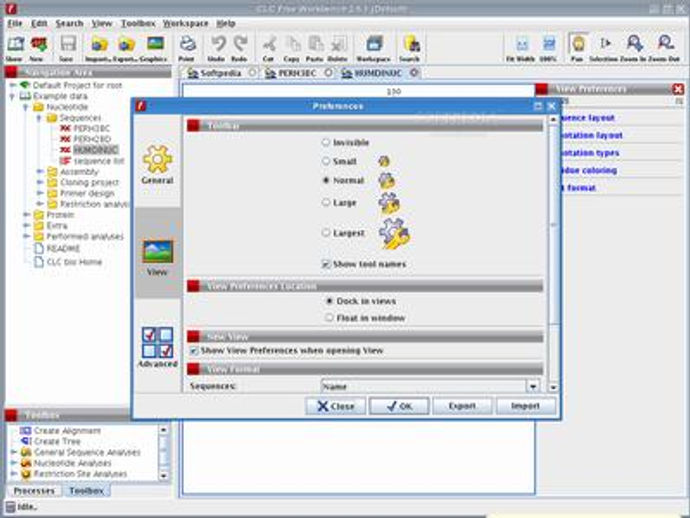Viewport: 690px width, 518px height.
Task: Click the Copy toolbar icon
Action: (x=291, y=48)
